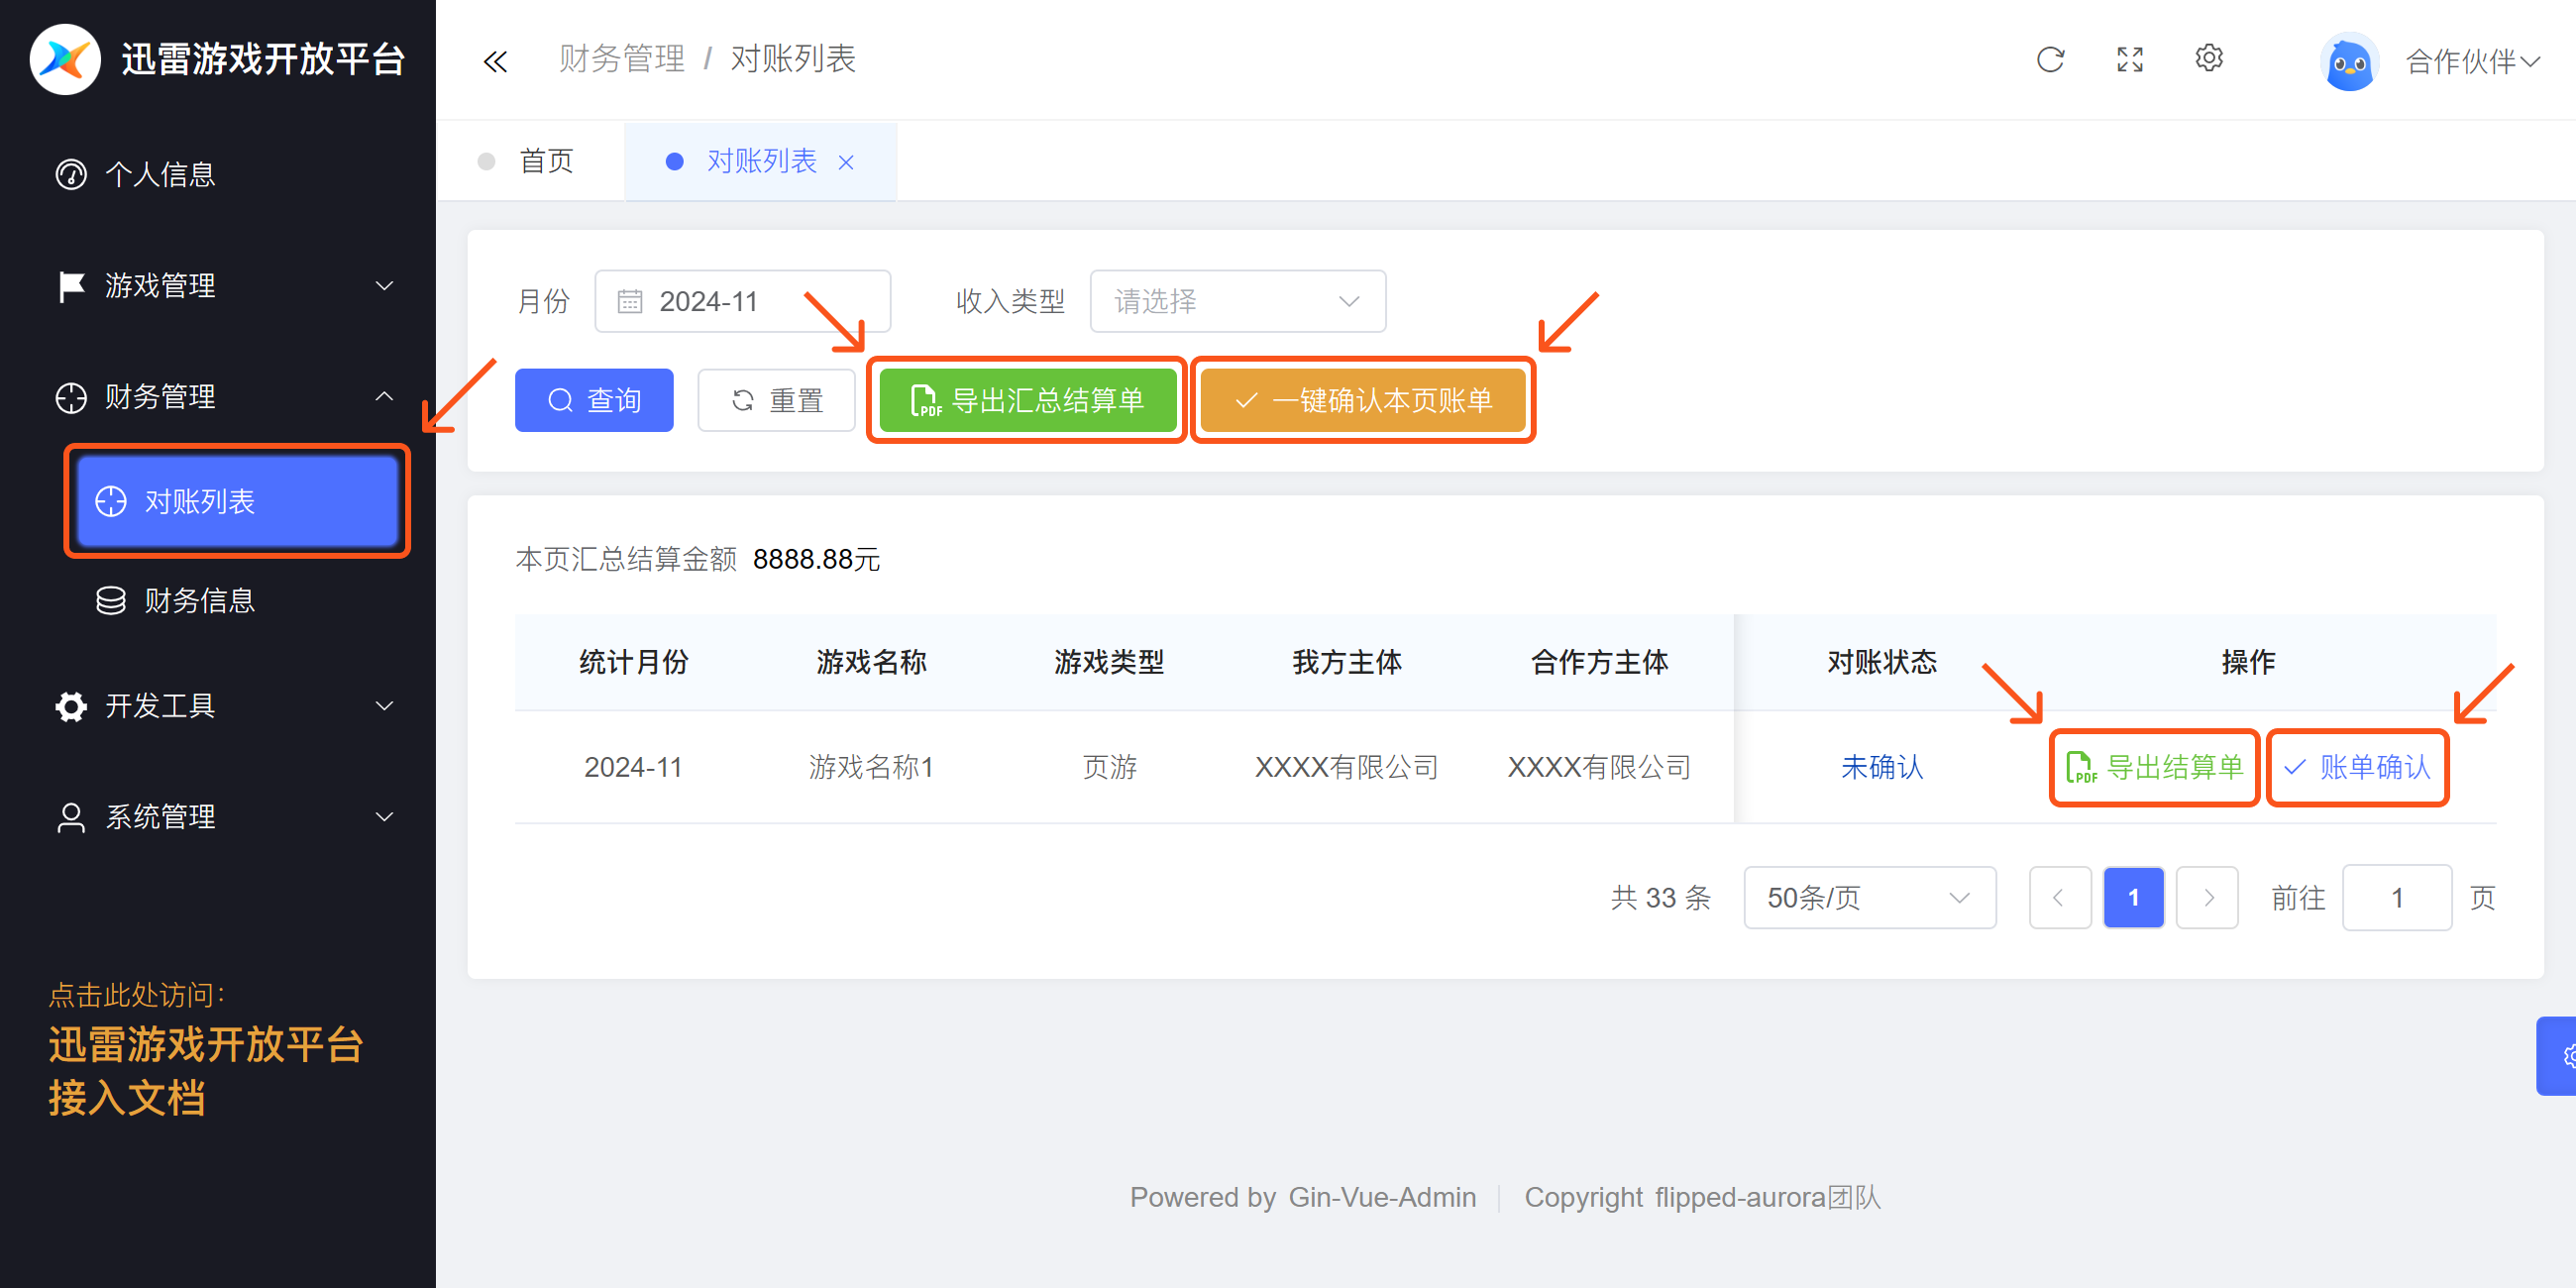Expand the 游戏管理 menu
The image size is (2576, 1288).
click(x=218, y=286)
